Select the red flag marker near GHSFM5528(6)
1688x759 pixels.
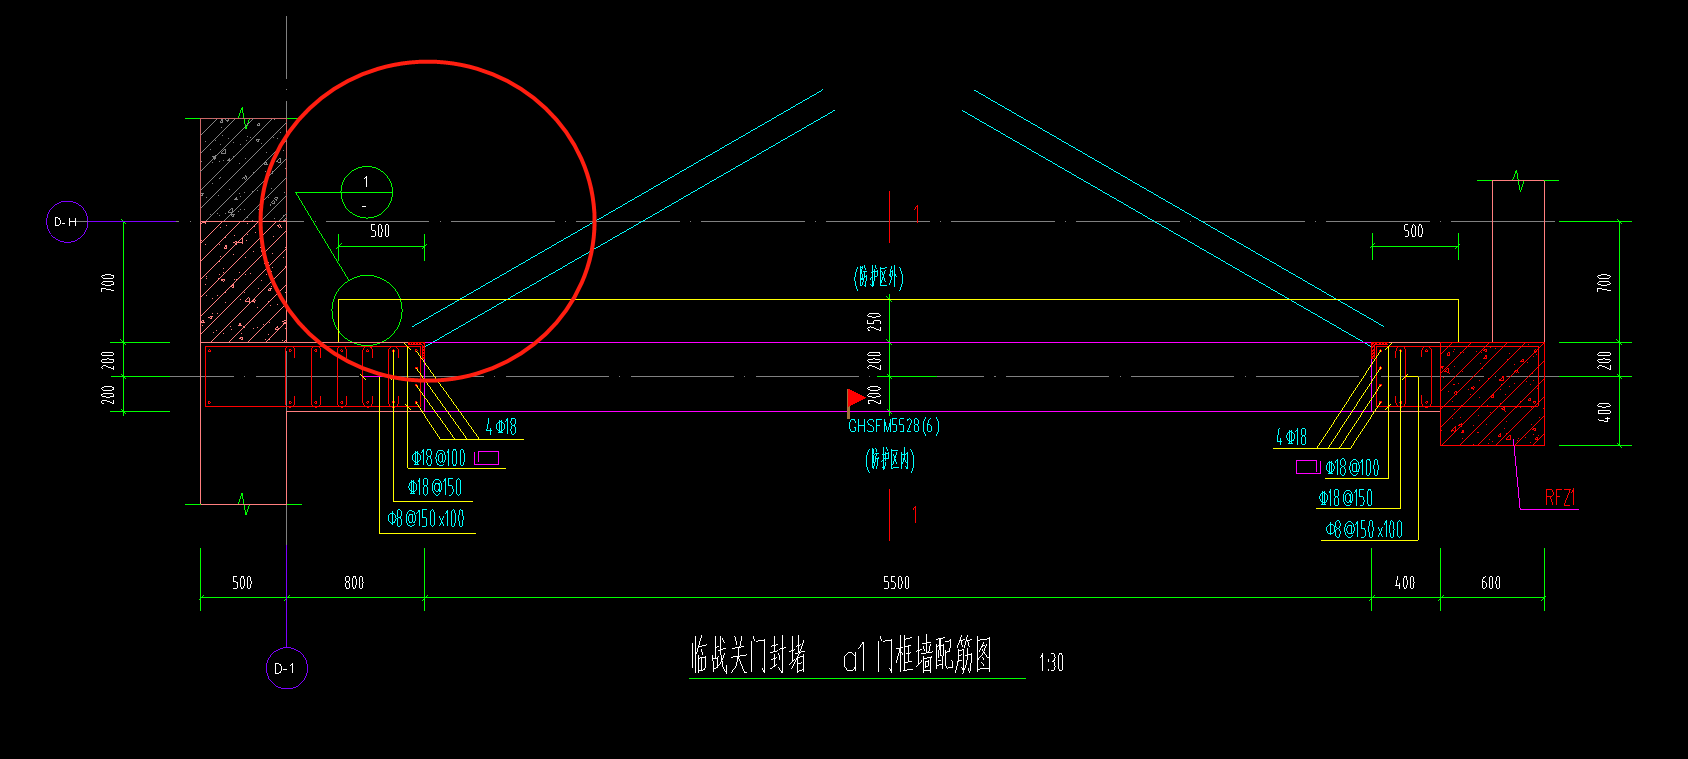[855, 401]
